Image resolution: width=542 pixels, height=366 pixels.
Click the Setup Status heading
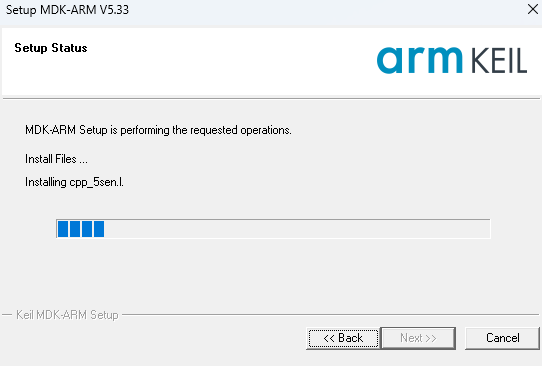tap(51, 48)
